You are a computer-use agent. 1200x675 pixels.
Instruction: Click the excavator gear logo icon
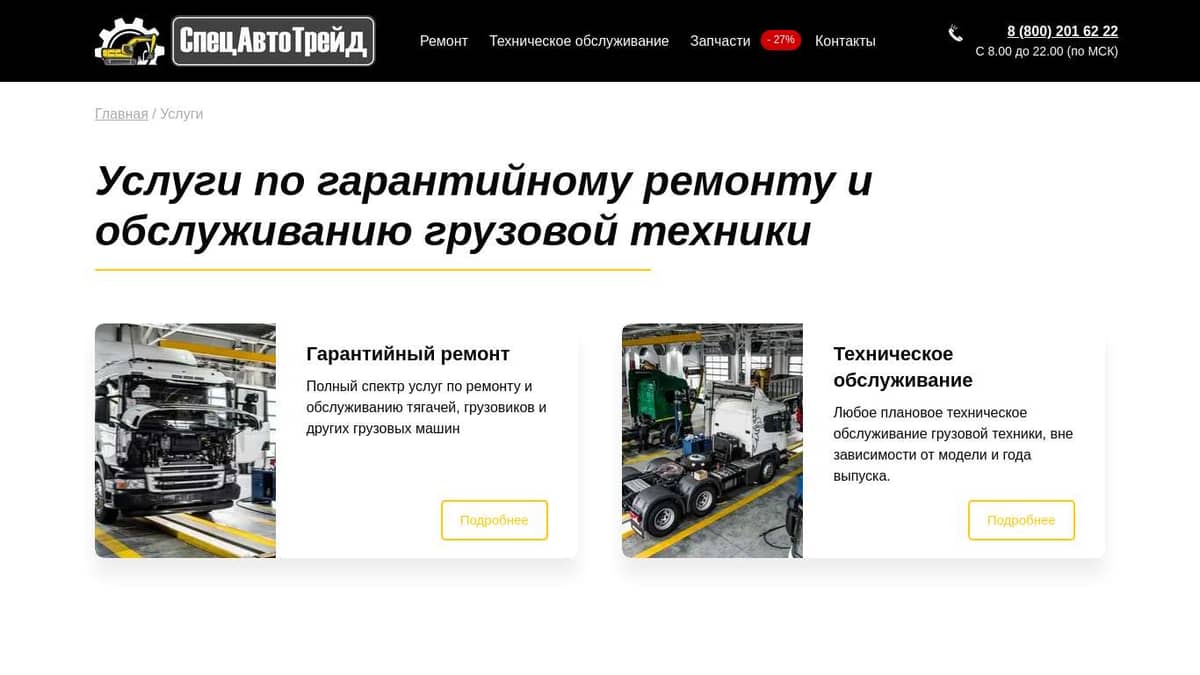[131, 40]
